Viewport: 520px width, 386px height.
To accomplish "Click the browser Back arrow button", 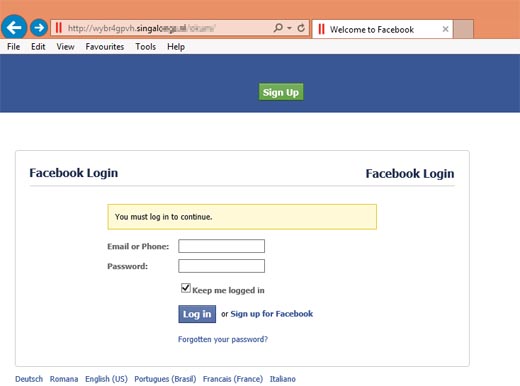I will click(14, 27).
